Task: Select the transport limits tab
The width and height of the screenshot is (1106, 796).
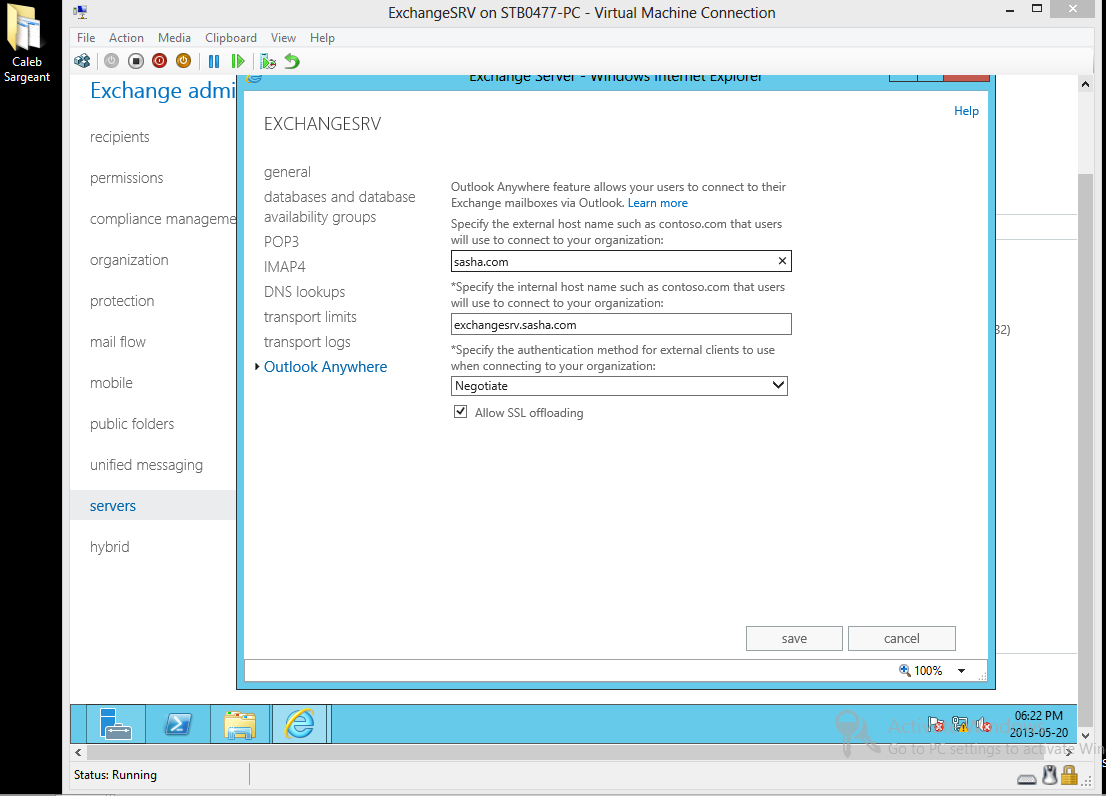Action: (x=310, y=317)
